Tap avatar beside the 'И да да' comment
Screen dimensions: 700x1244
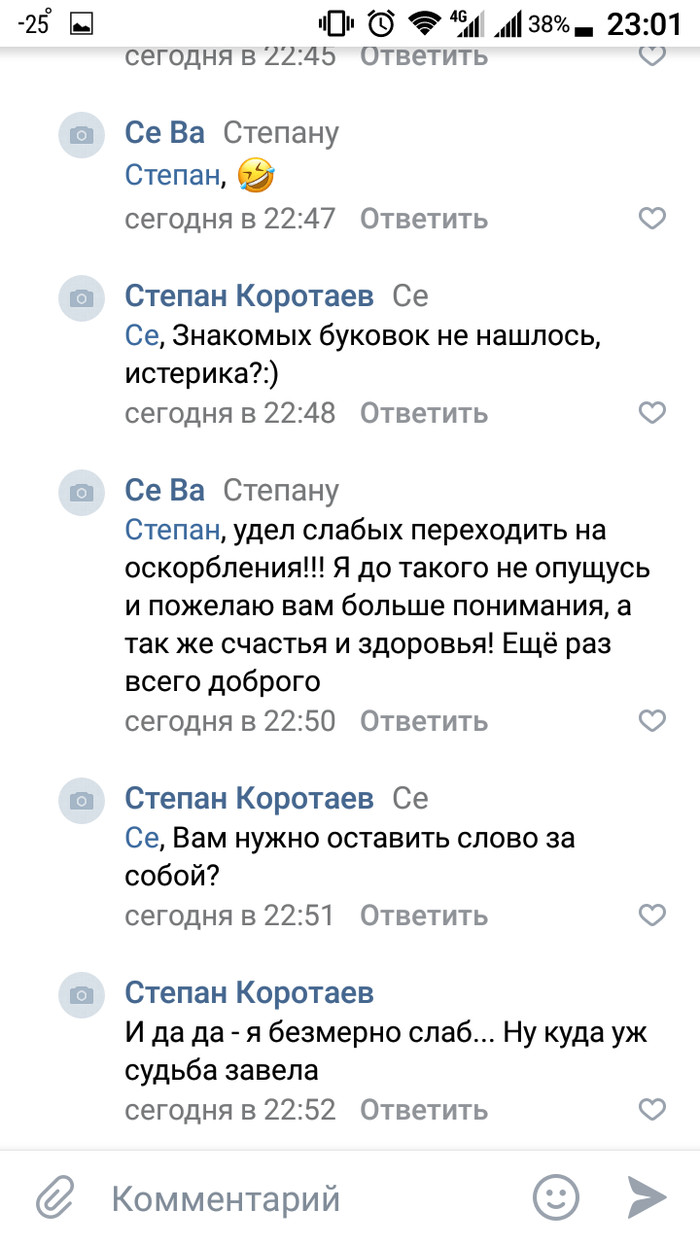(82, 994)
